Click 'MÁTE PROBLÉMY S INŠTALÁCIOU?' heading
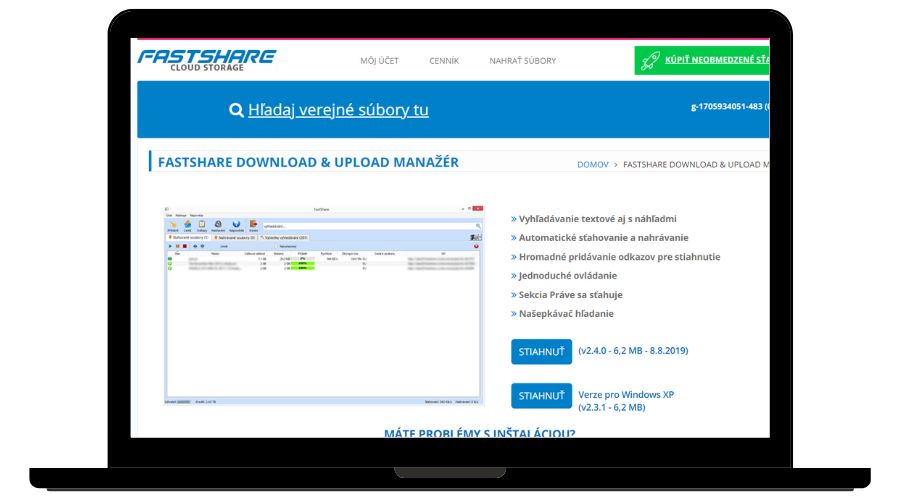 click(479, 433)
